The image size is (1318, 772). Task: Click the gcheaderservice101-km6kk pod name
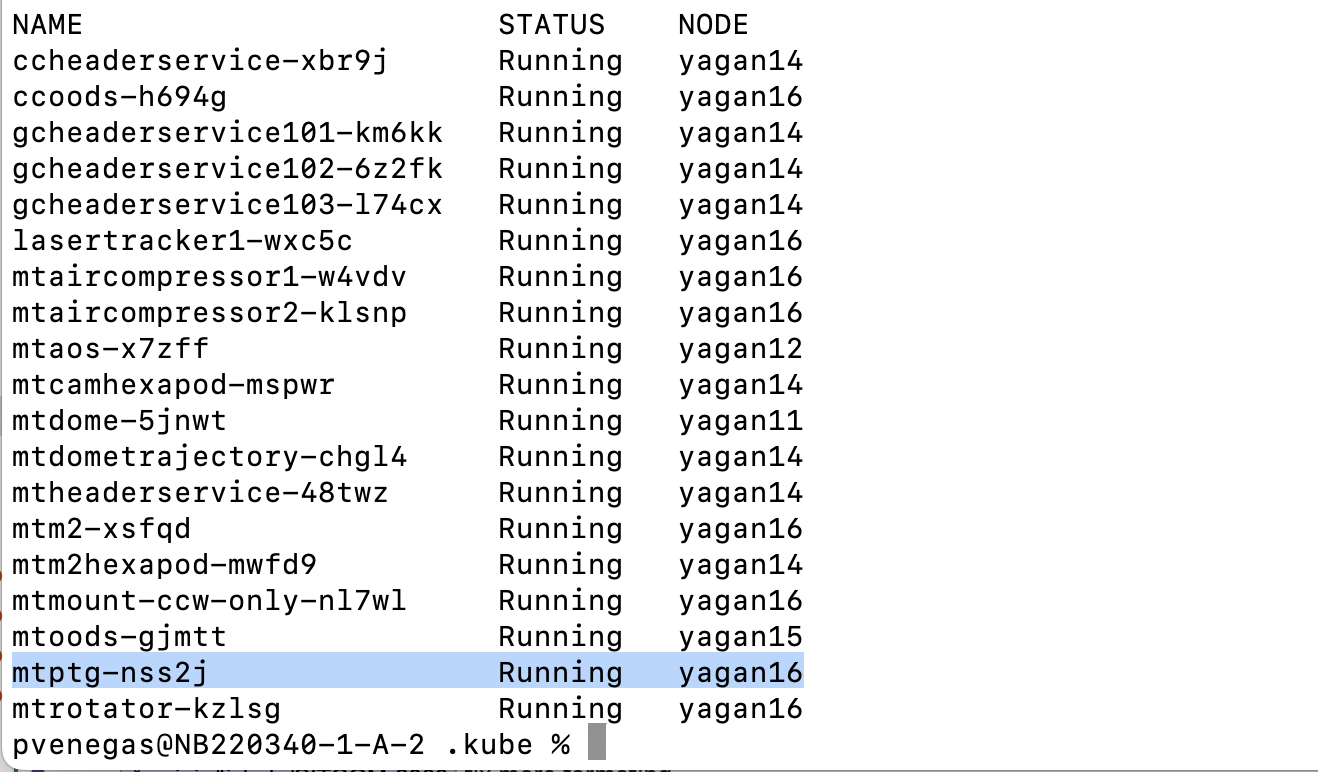point(227,132)
